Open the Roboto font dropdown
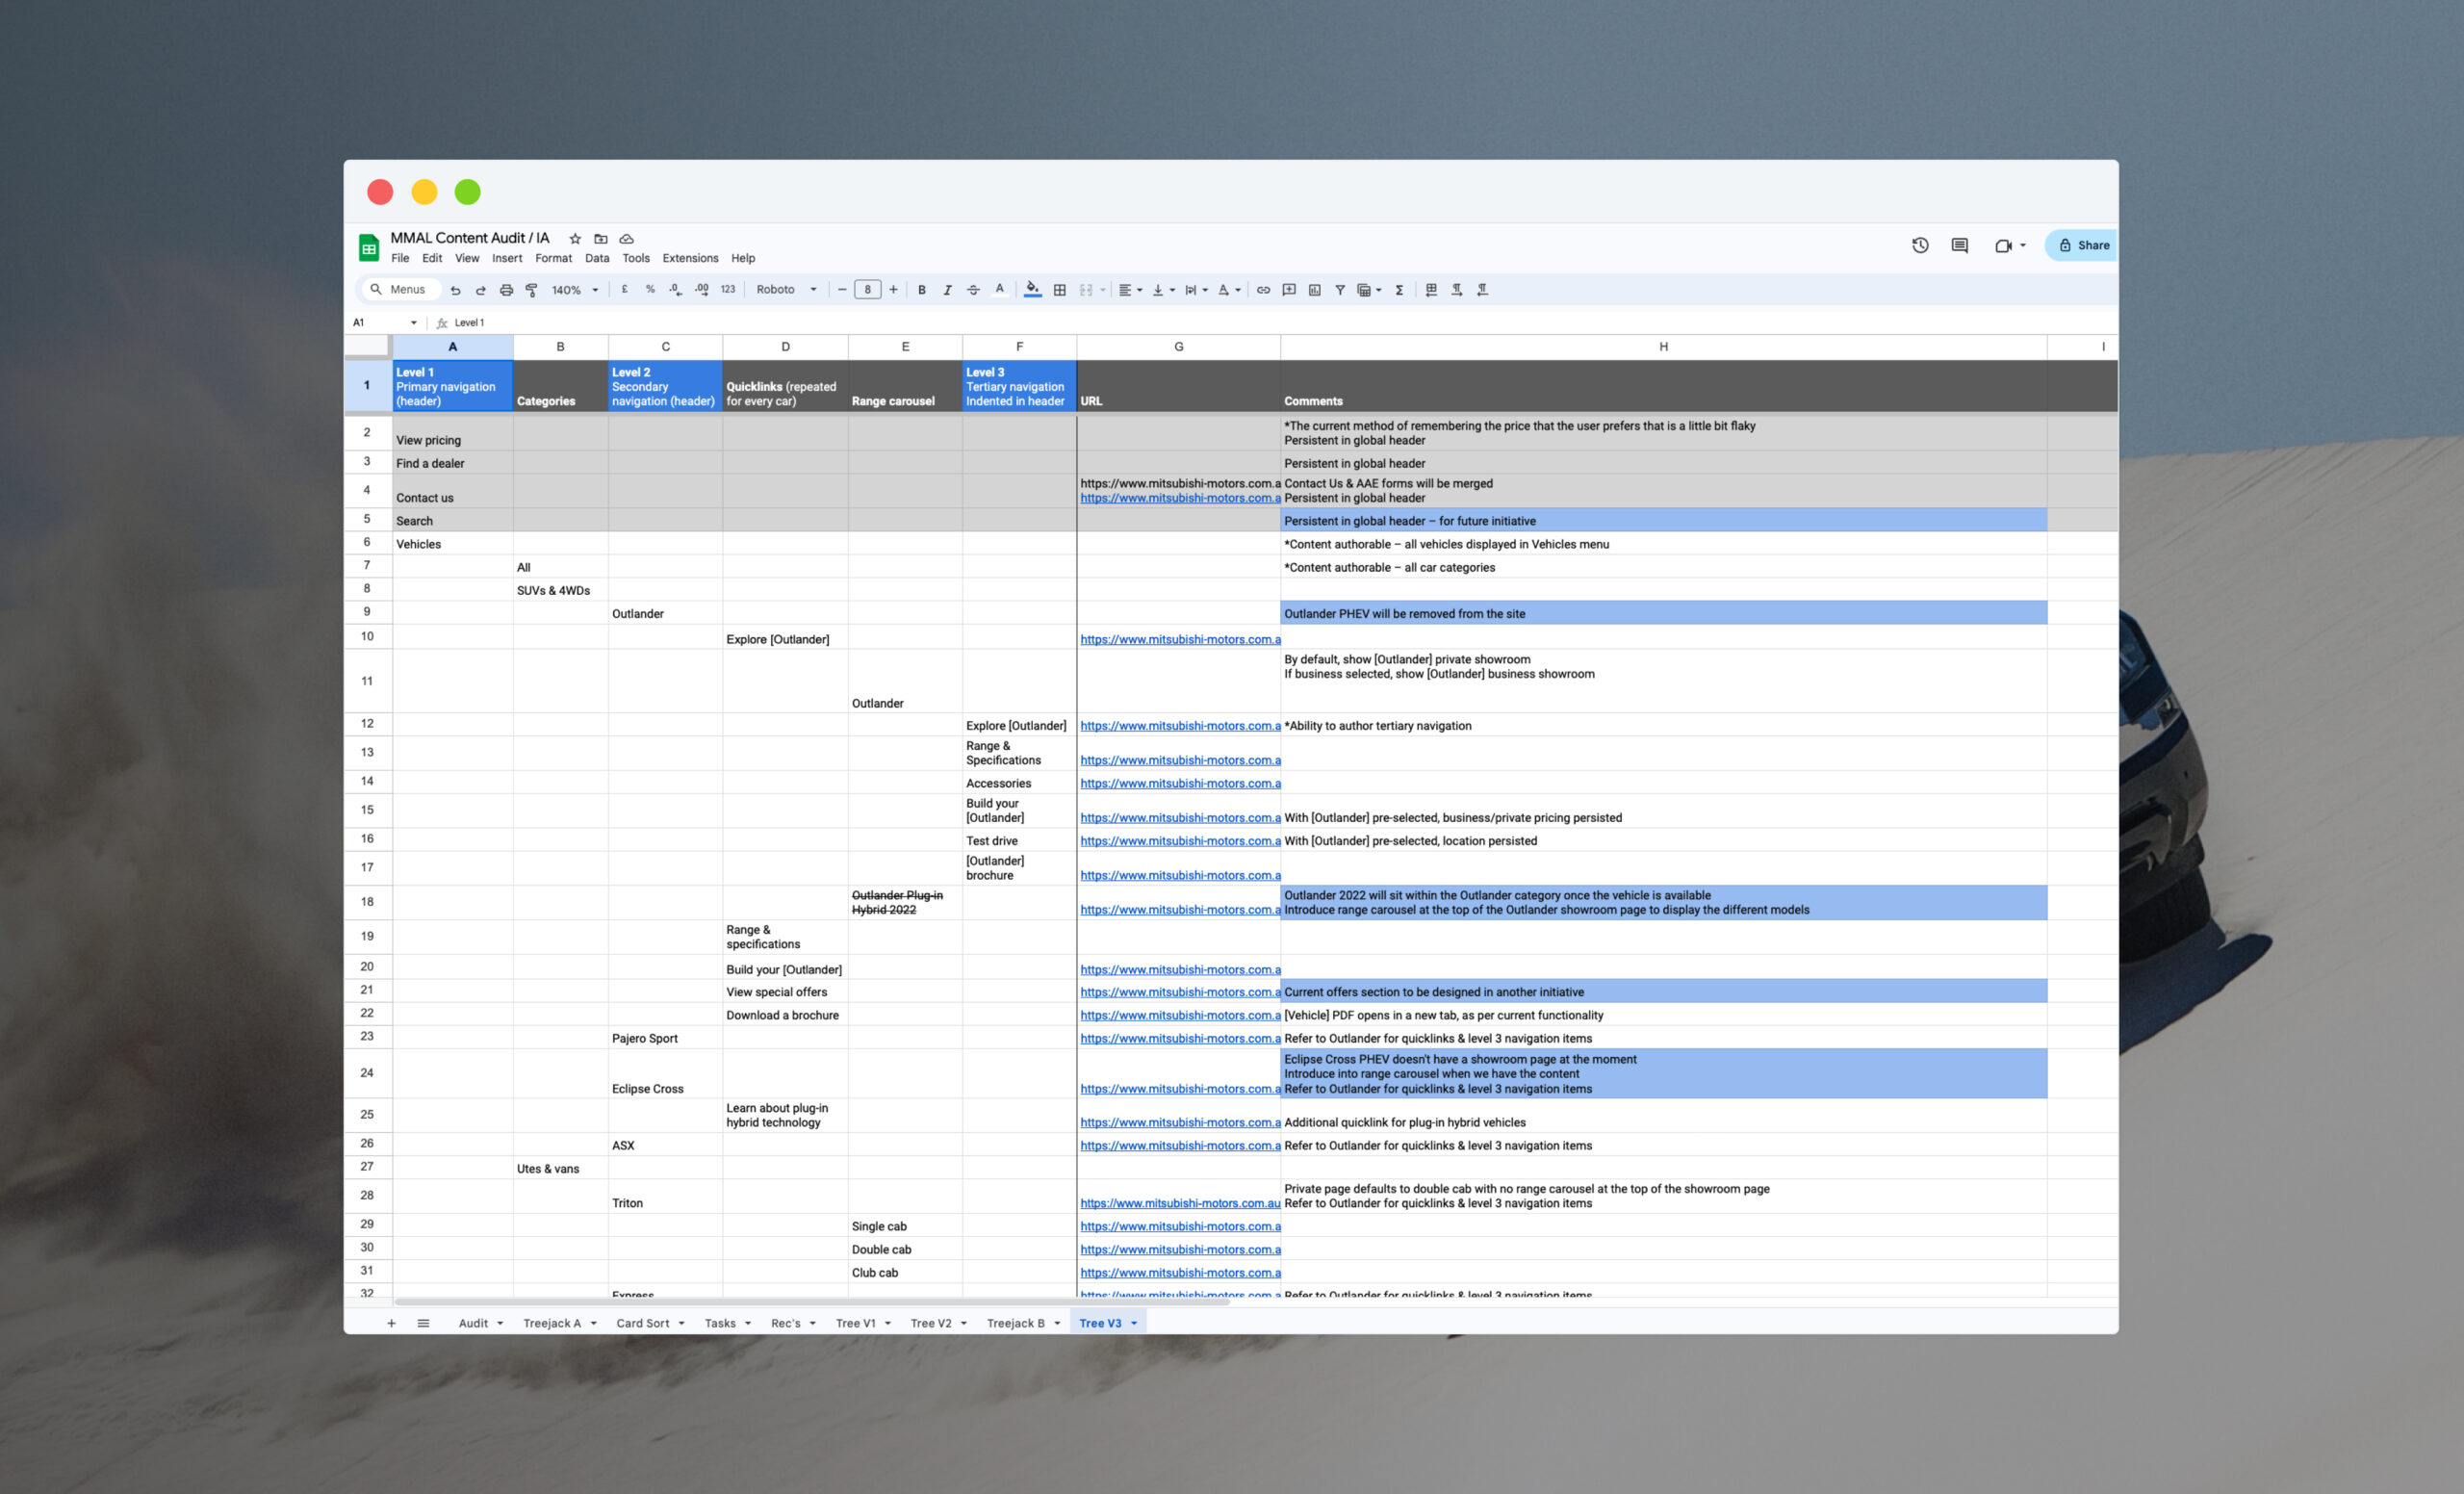The height and width of the screenshot is (1494, 2464). 787,290
